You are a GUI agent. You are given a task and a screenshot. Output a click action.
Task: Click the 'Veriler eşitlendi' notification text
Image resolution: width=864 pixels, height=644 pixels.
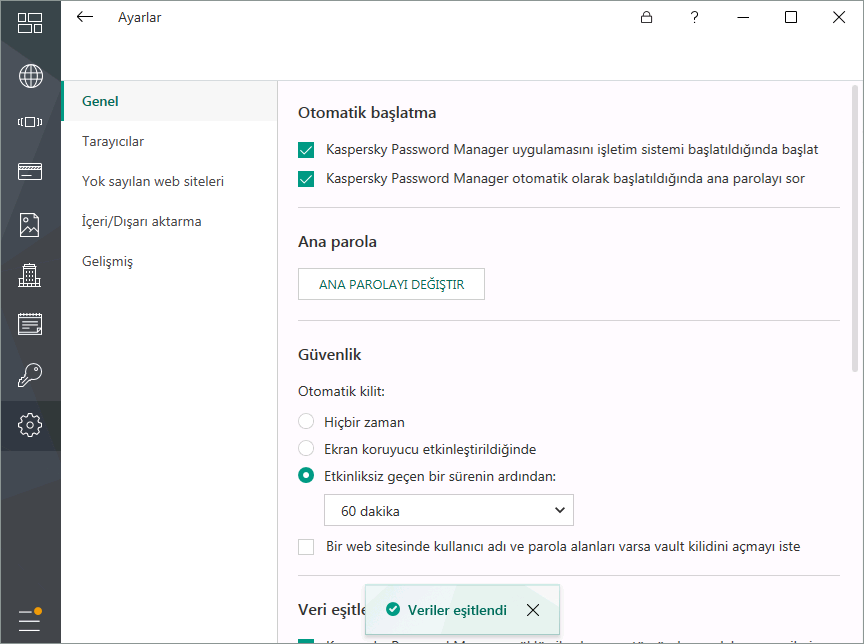(457, 610)
